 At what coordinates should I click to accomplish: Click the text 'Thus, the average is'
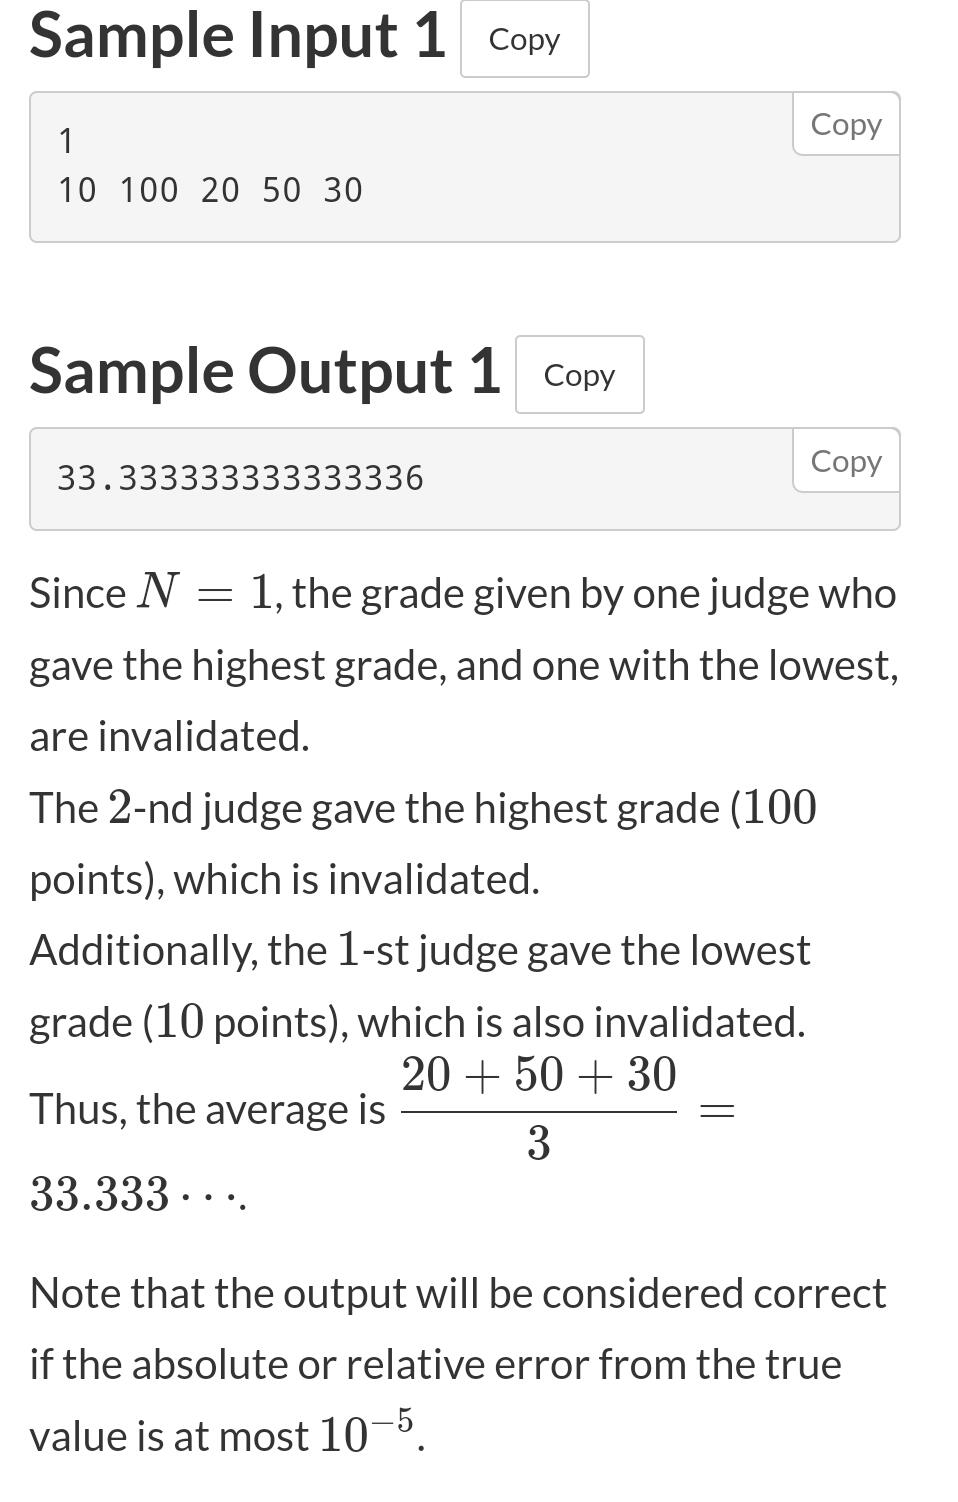point(207,1109)
